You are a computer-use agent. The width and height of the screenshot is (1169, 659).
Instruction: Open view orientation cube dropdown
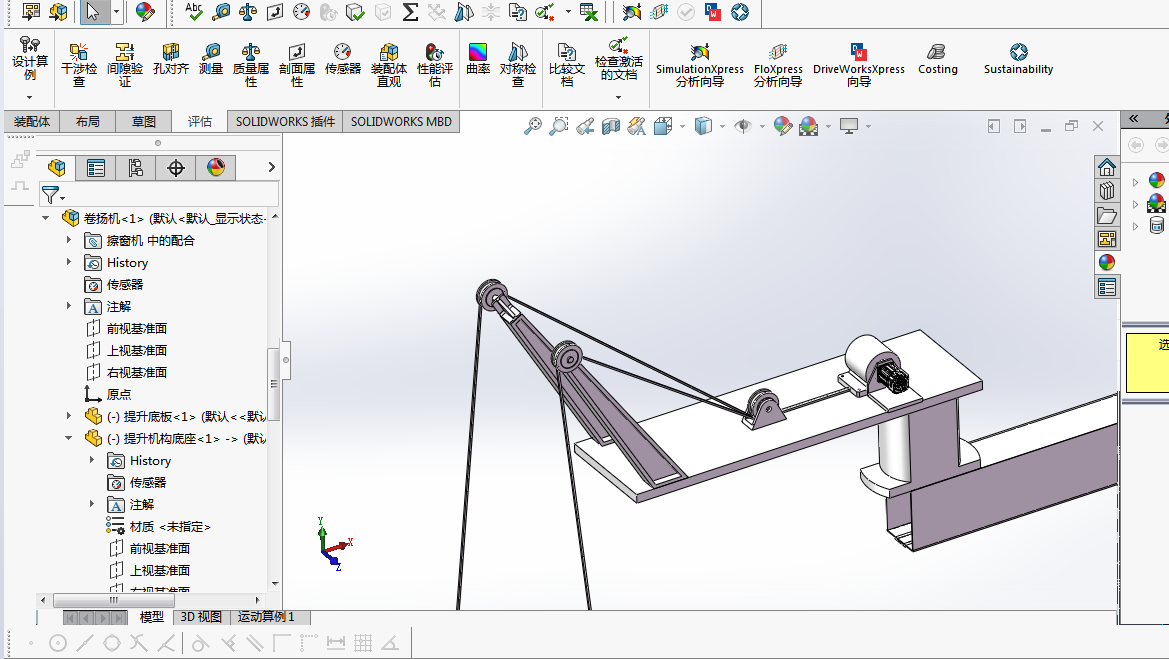click(x=682, y=127)
